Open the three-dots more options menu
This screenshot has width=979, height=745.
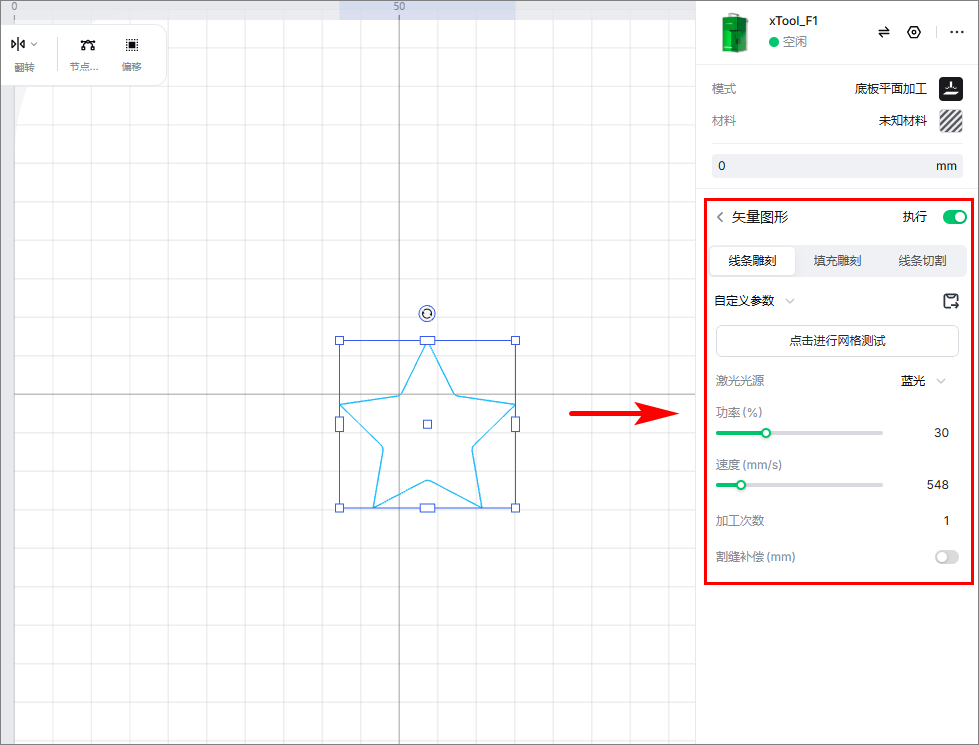(957, 32)
